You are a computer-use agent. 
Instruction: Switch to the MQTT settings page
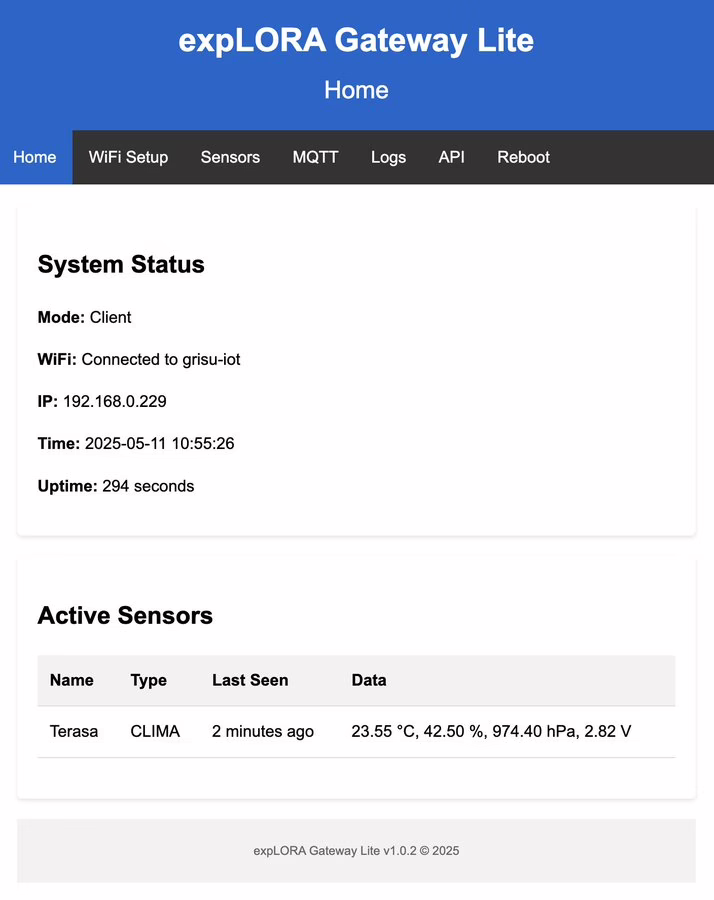[x=315, y=157]
